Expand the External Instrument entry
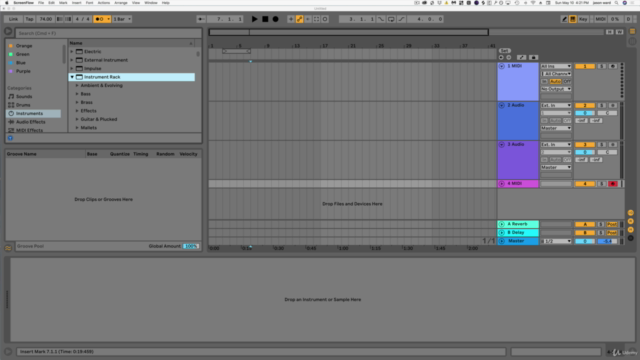This screenshot has height=360, width=640. 72,60
